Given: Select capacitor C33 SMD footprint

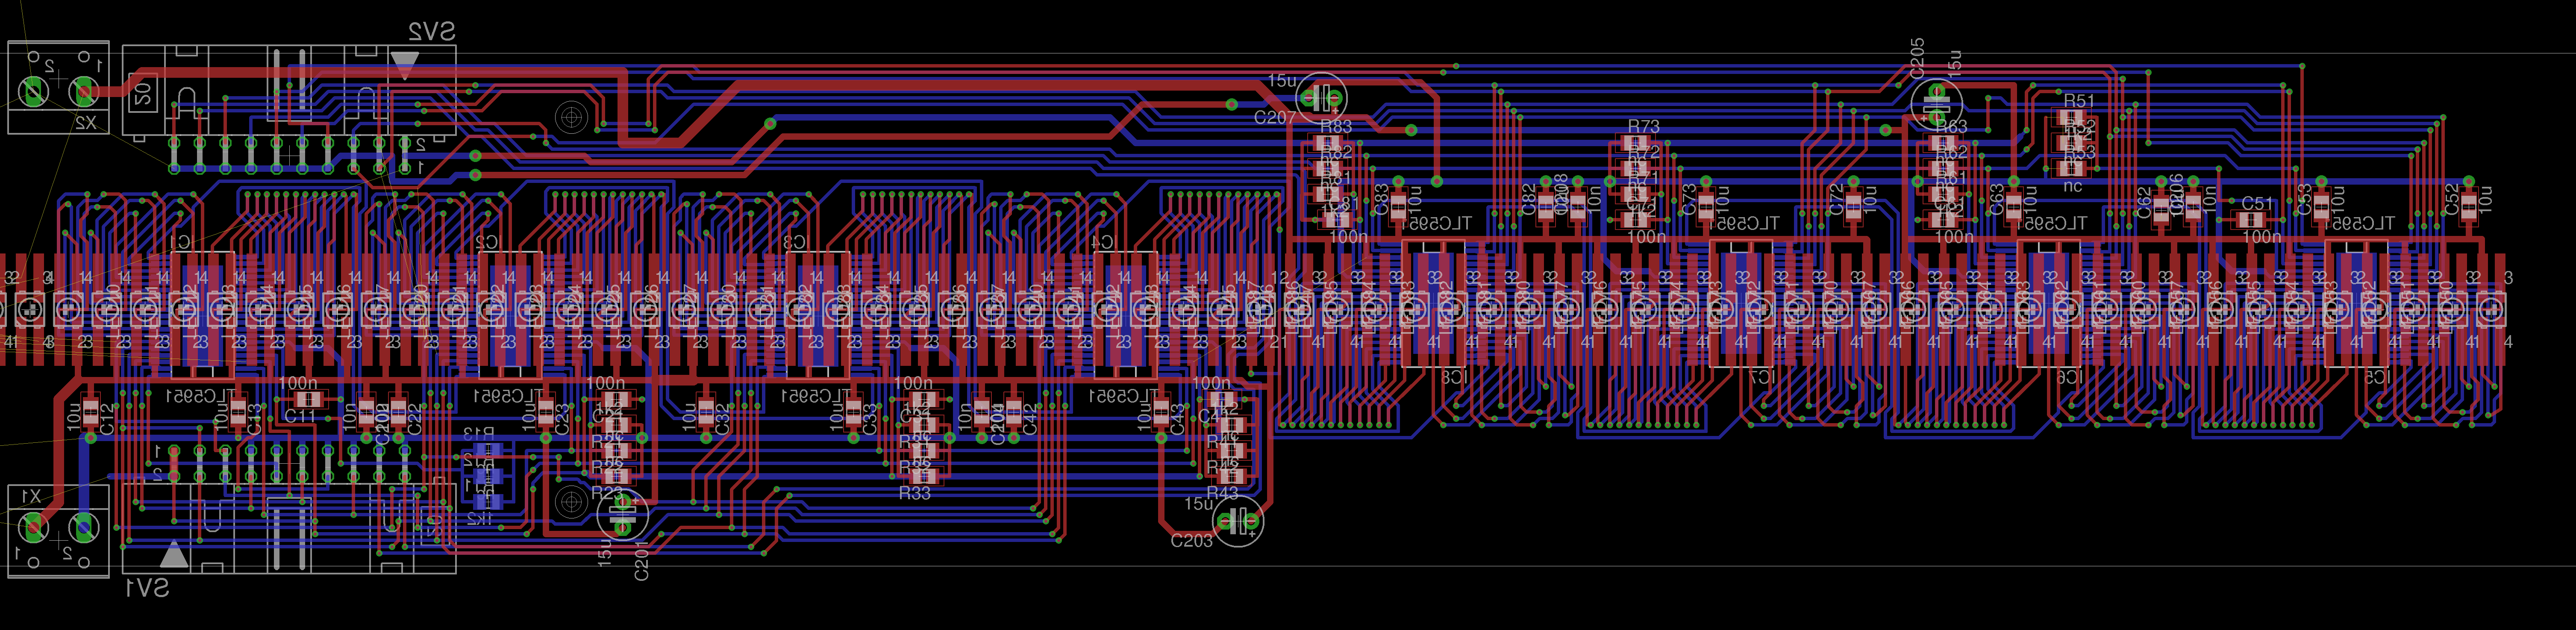Looking at the screenshot, I should tap(853, 411).
